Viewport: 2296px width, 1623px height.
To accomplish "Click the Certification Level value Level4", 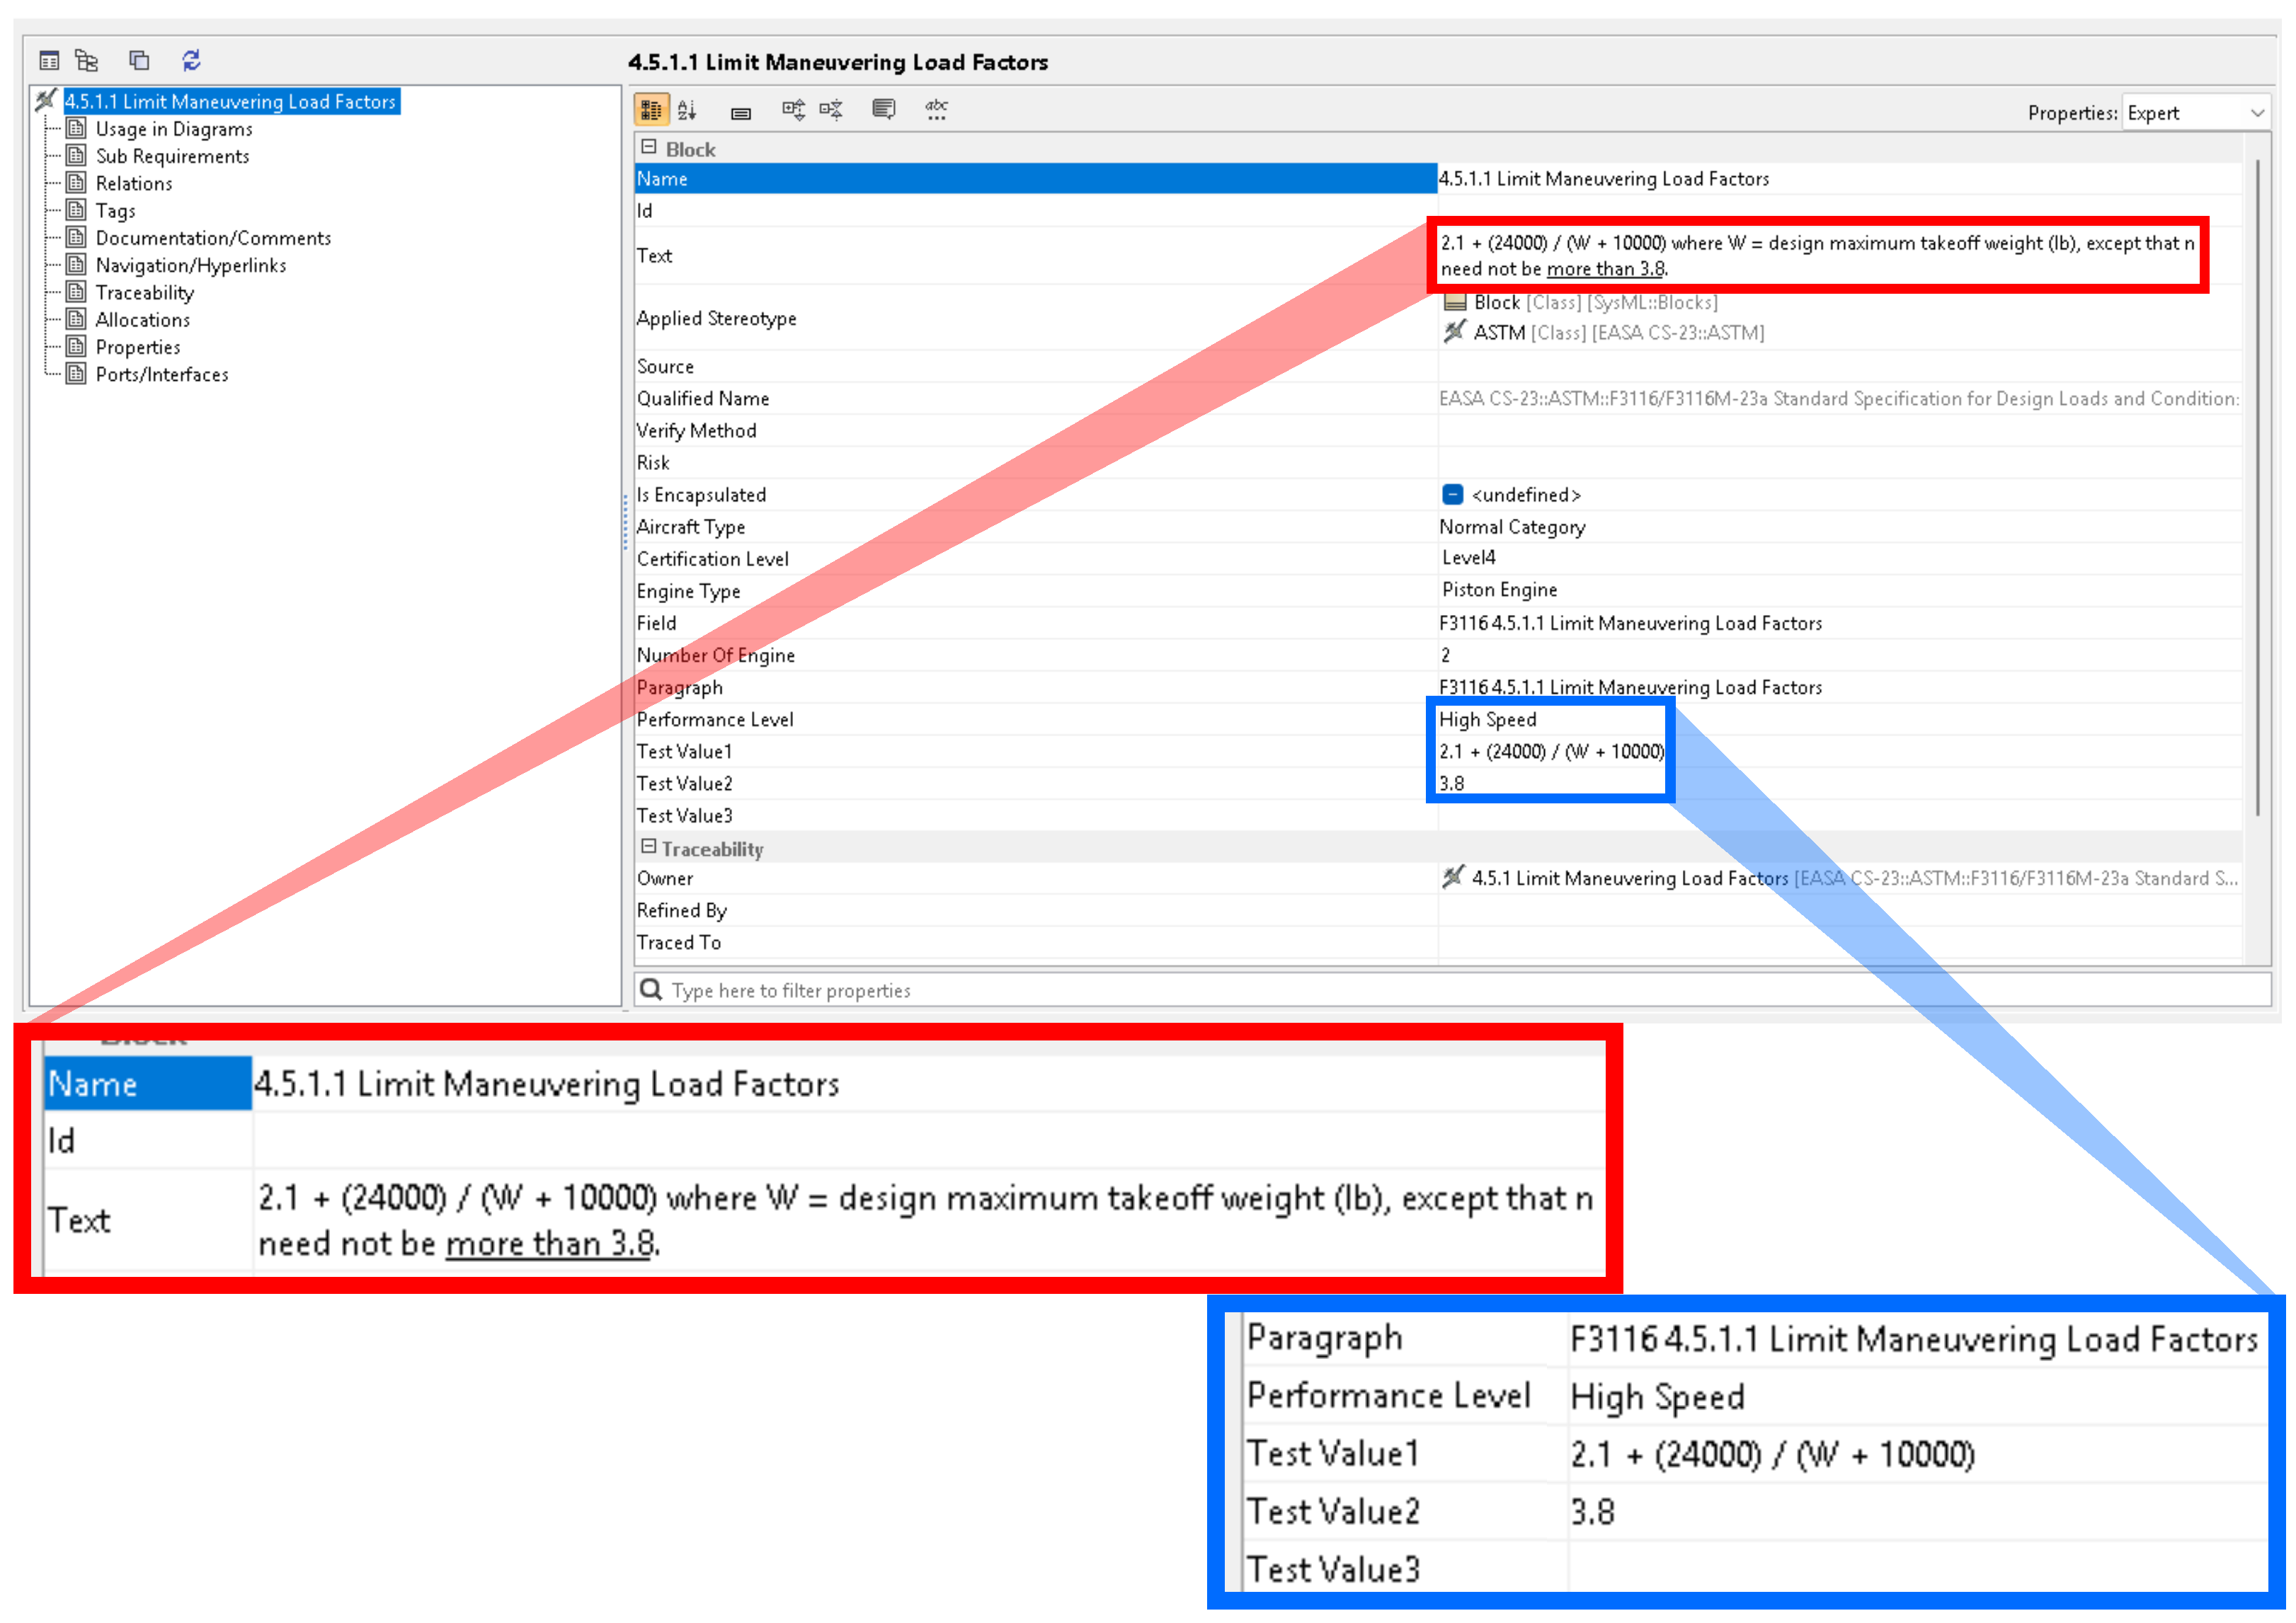I will pos(1468,557).
